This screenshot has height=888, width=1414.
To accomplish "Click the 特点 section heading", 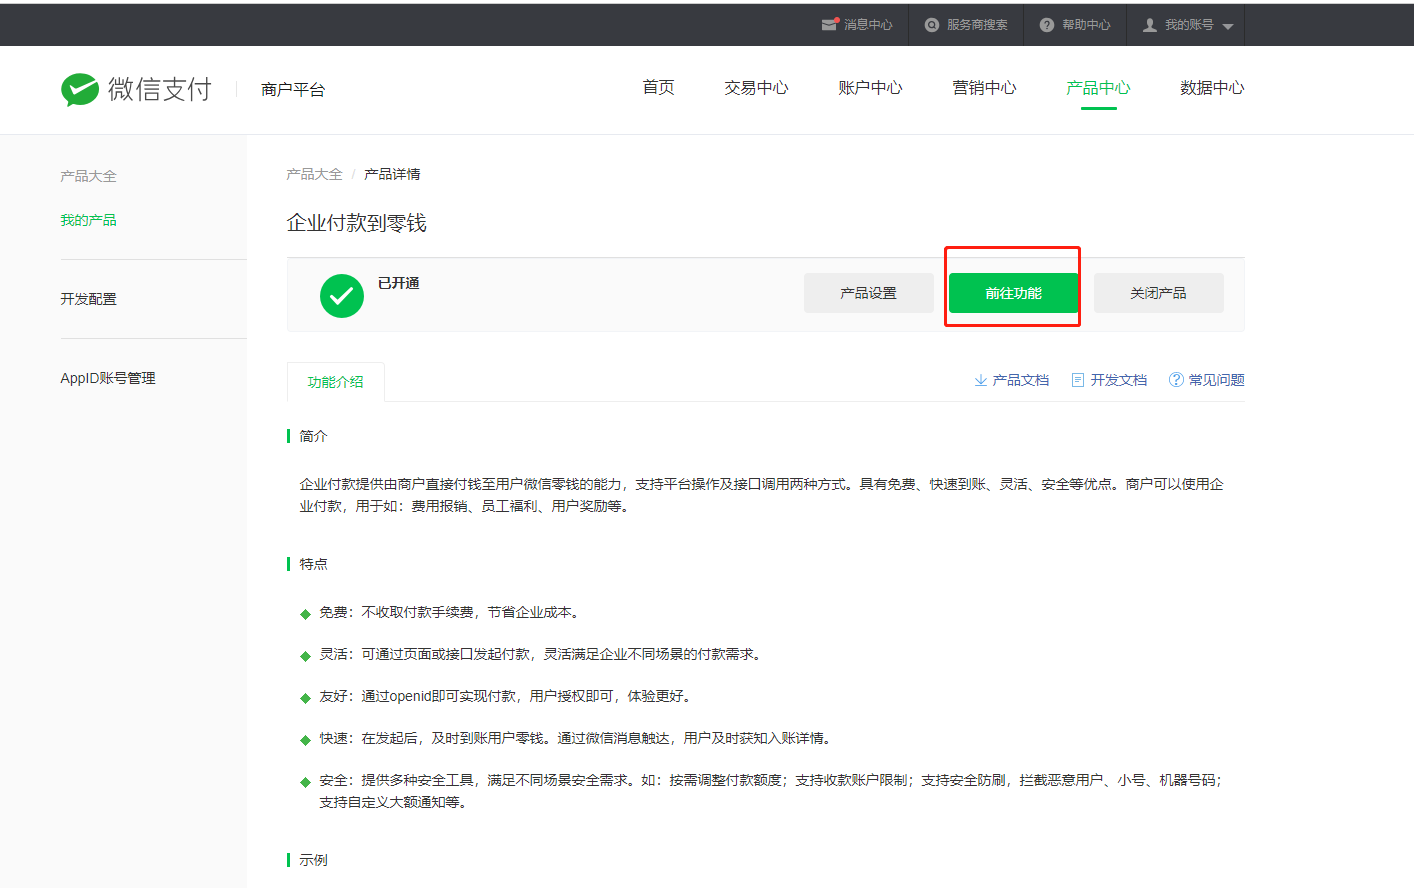I will 313,564.
